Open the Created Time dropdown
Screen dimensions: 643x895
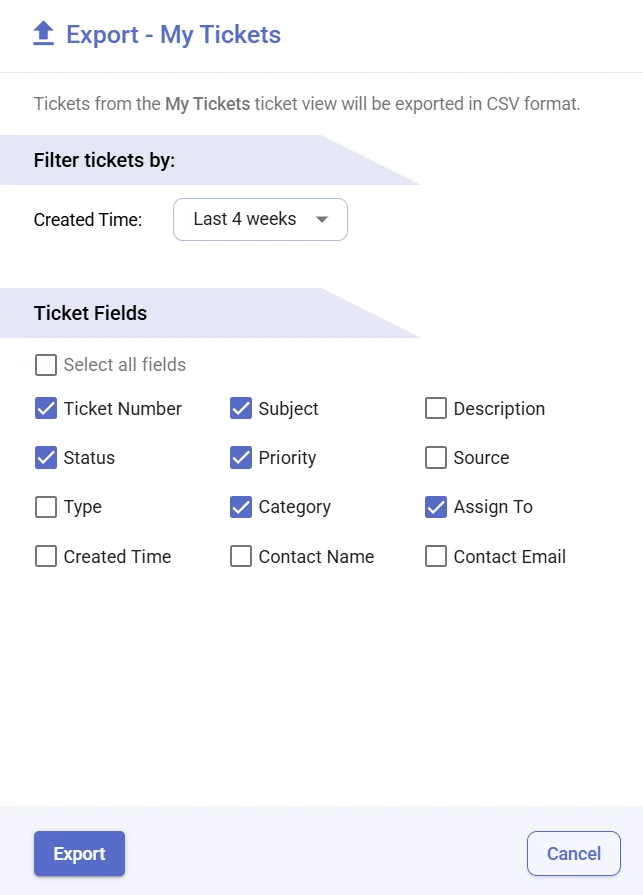[260, 219]
